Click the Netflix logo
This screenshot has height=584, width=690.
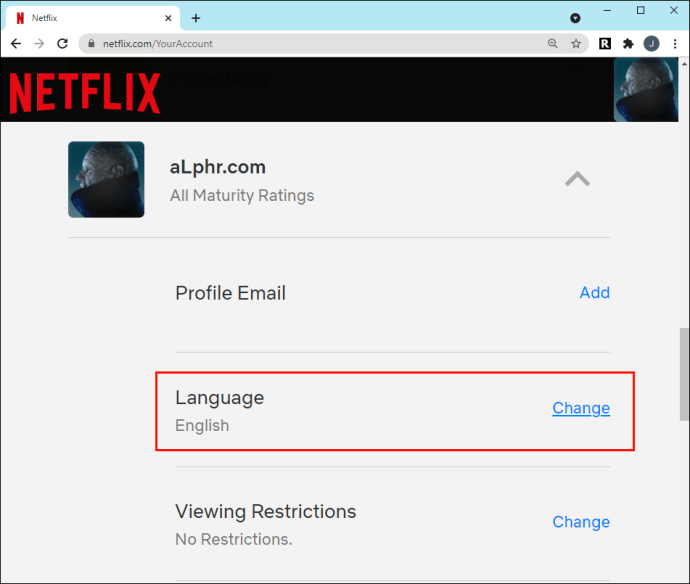tap(85, 93)
